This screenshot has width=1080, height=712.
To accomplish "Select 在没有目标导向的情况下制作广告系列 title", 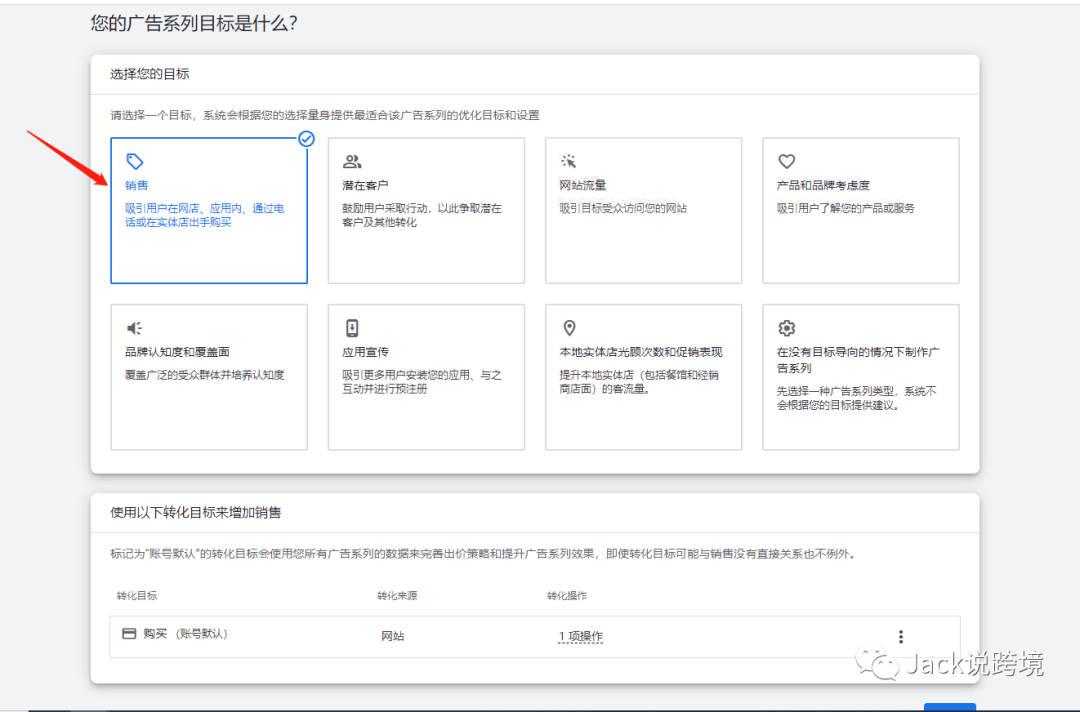I will click(858, 359).
